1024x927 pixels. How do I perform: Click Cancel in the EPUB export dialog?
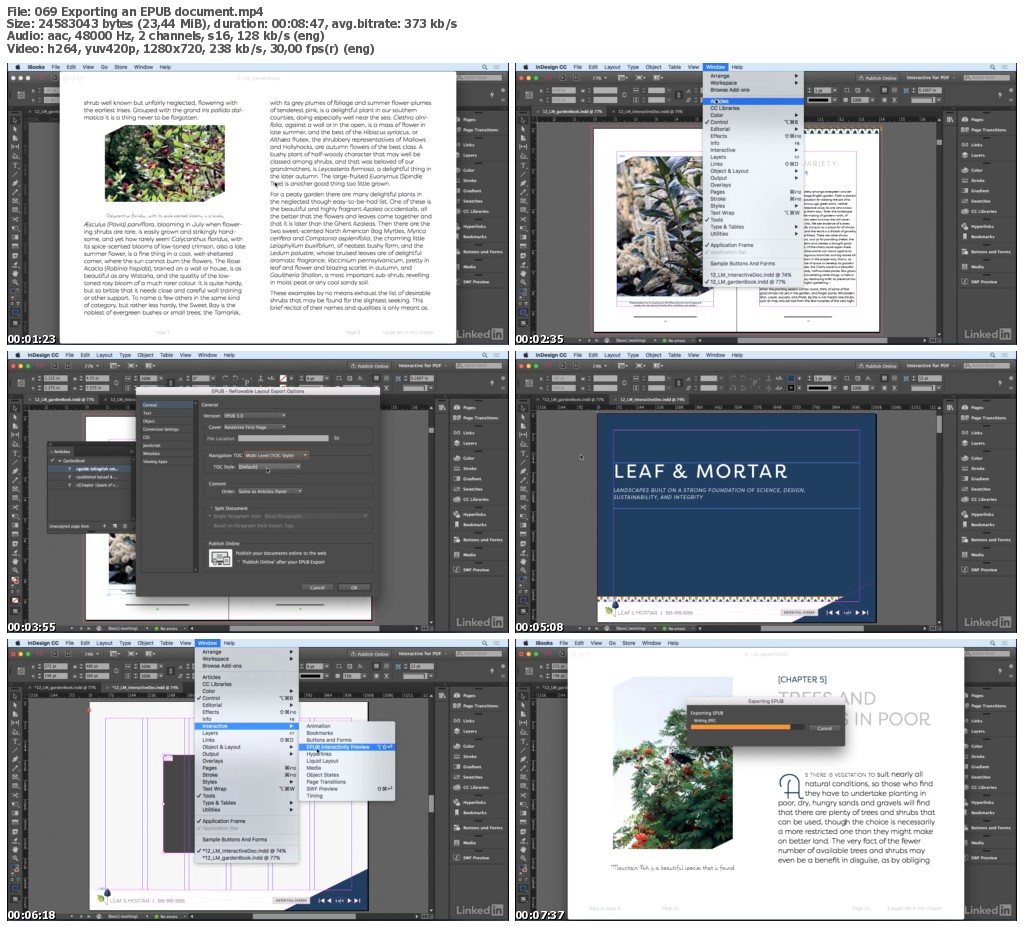(317, 587)
